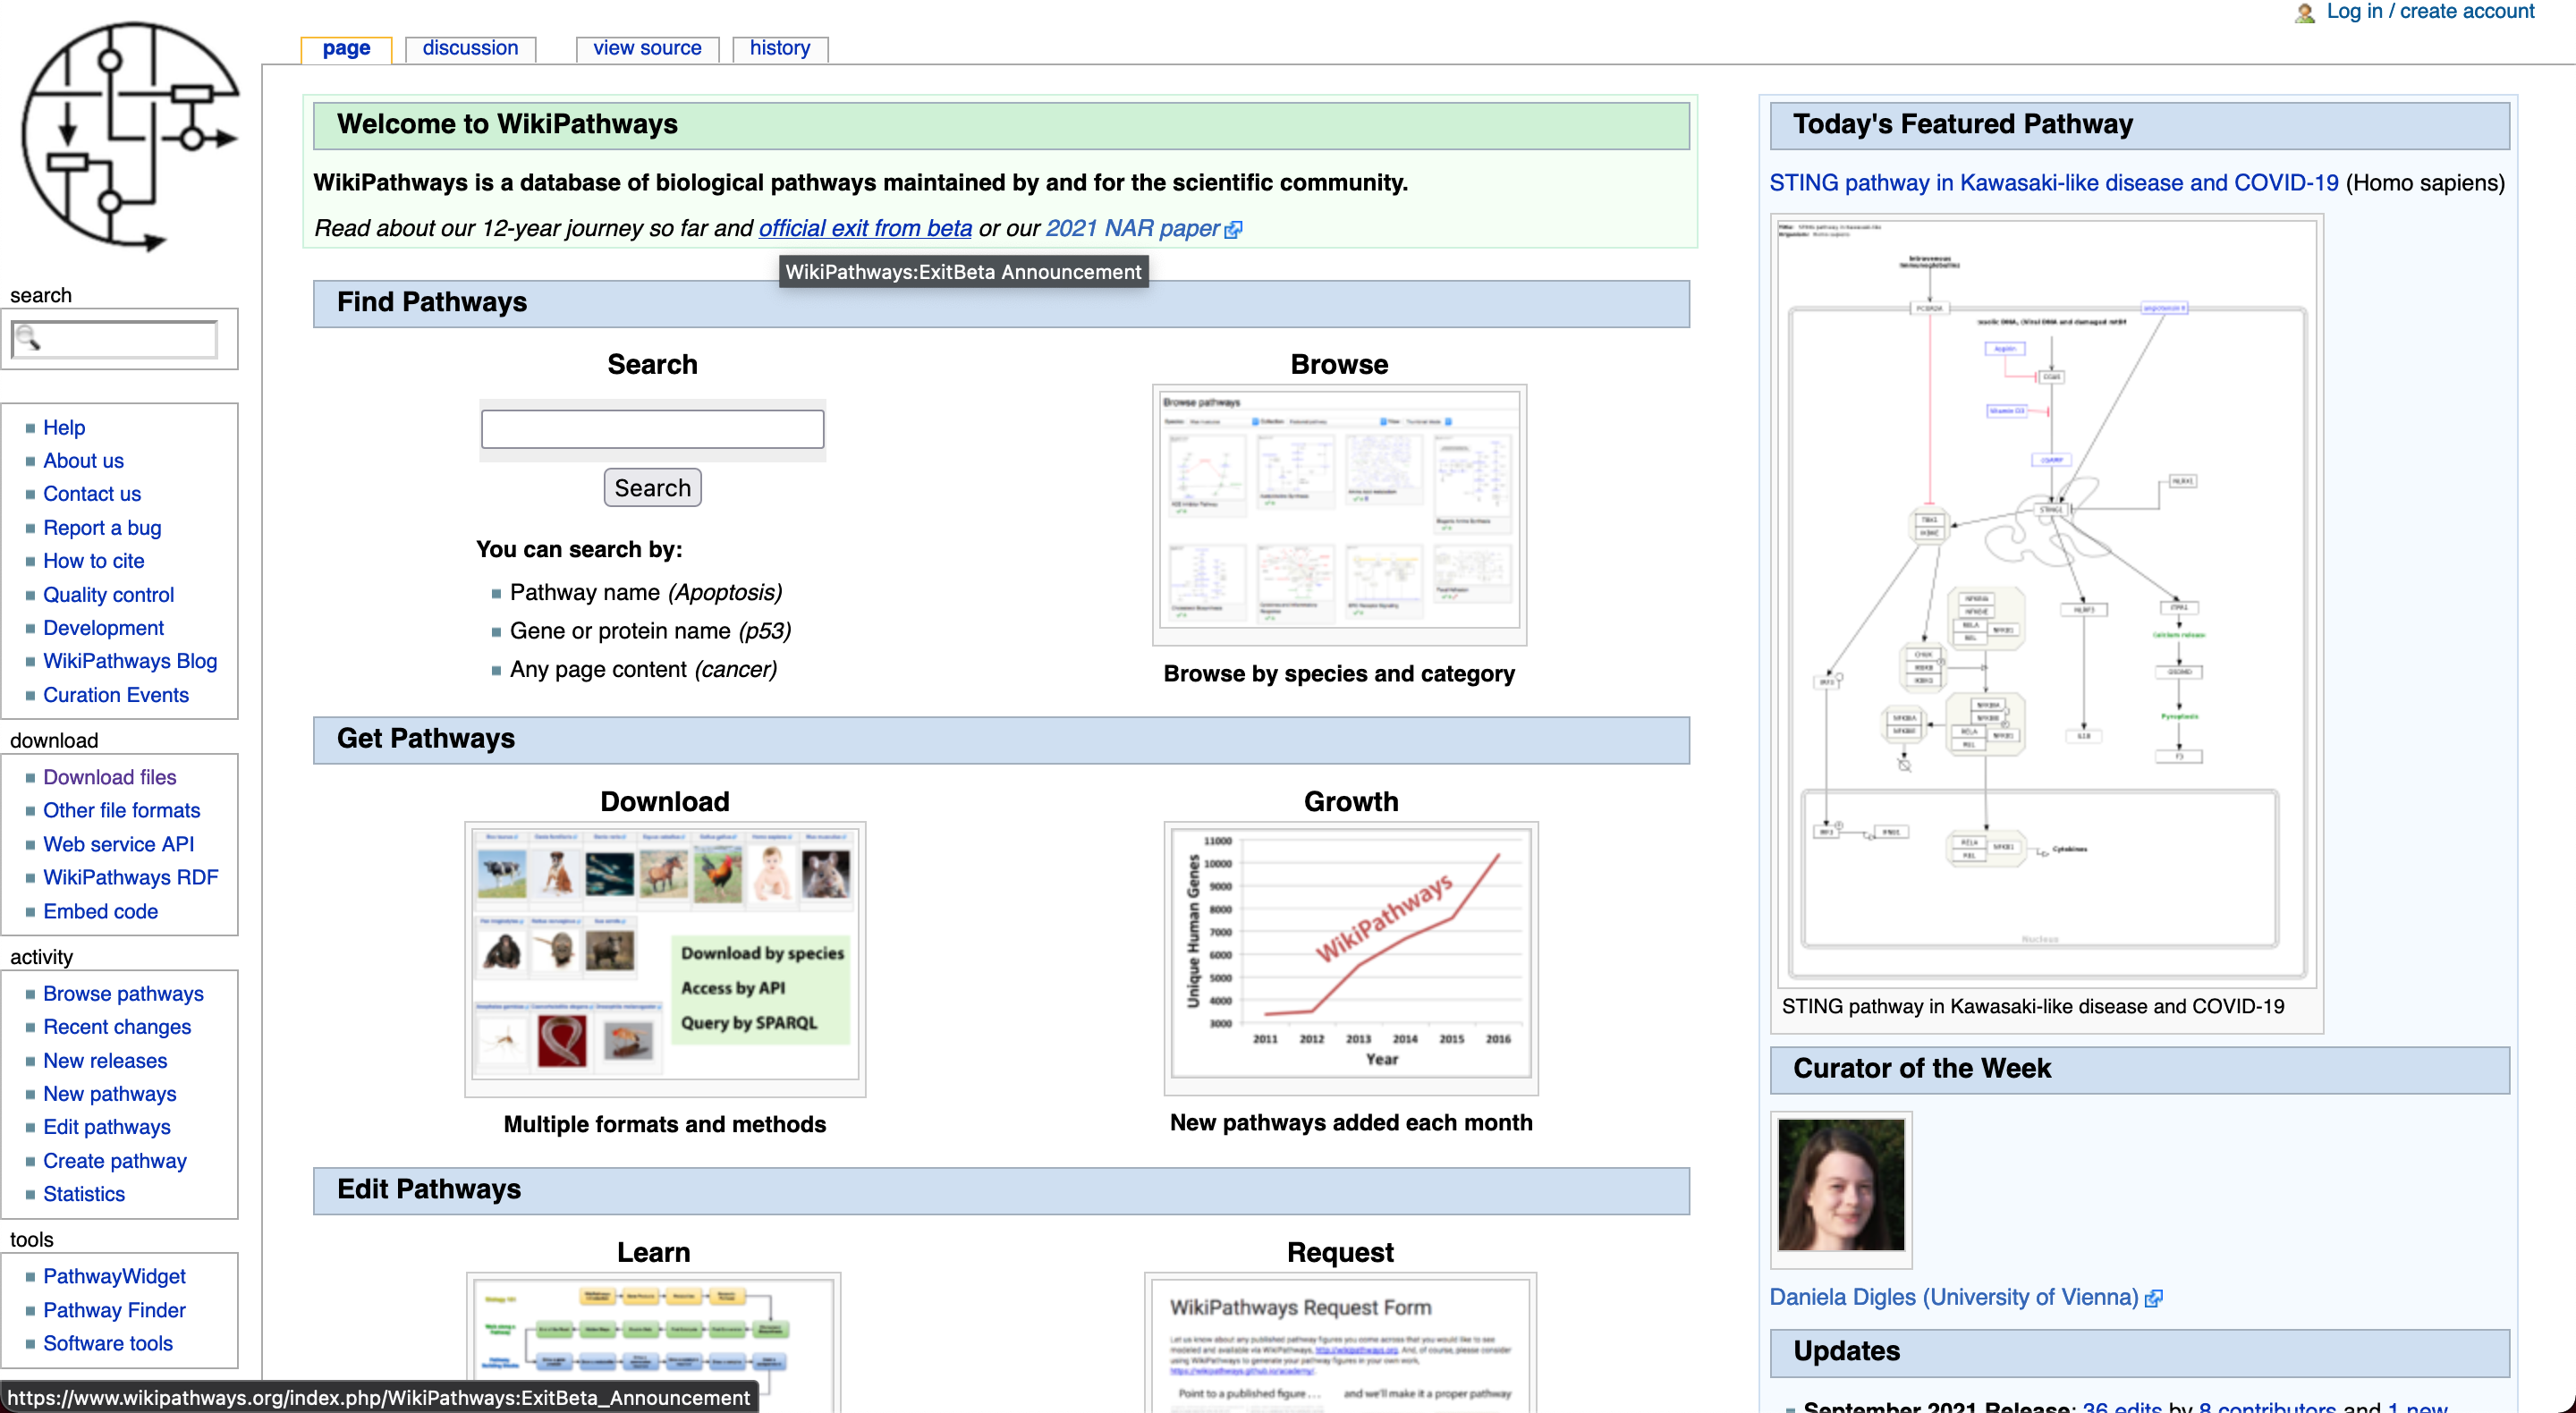
Task: Switch to the discussion tab
Action: point(470,48)
